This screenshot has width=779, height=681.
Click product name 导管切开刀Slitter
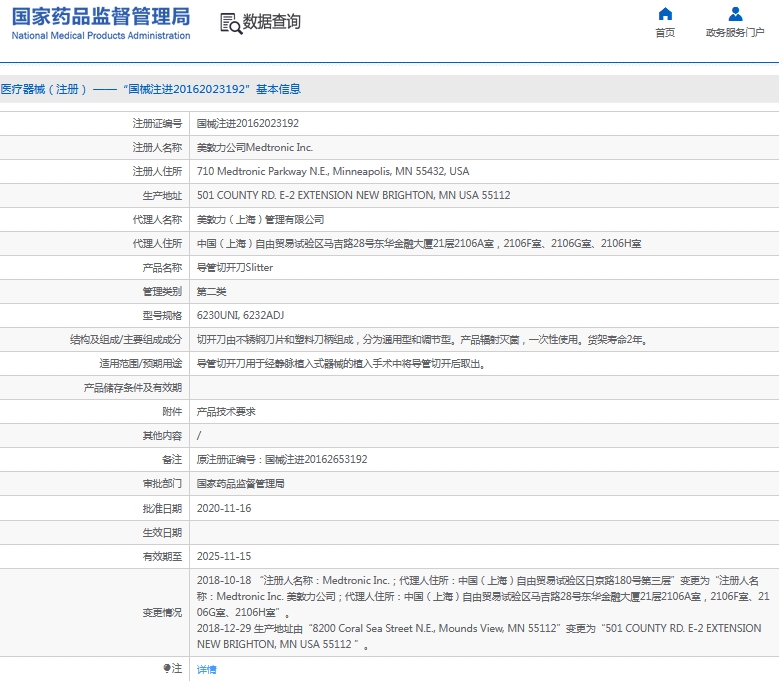point(235,268)
